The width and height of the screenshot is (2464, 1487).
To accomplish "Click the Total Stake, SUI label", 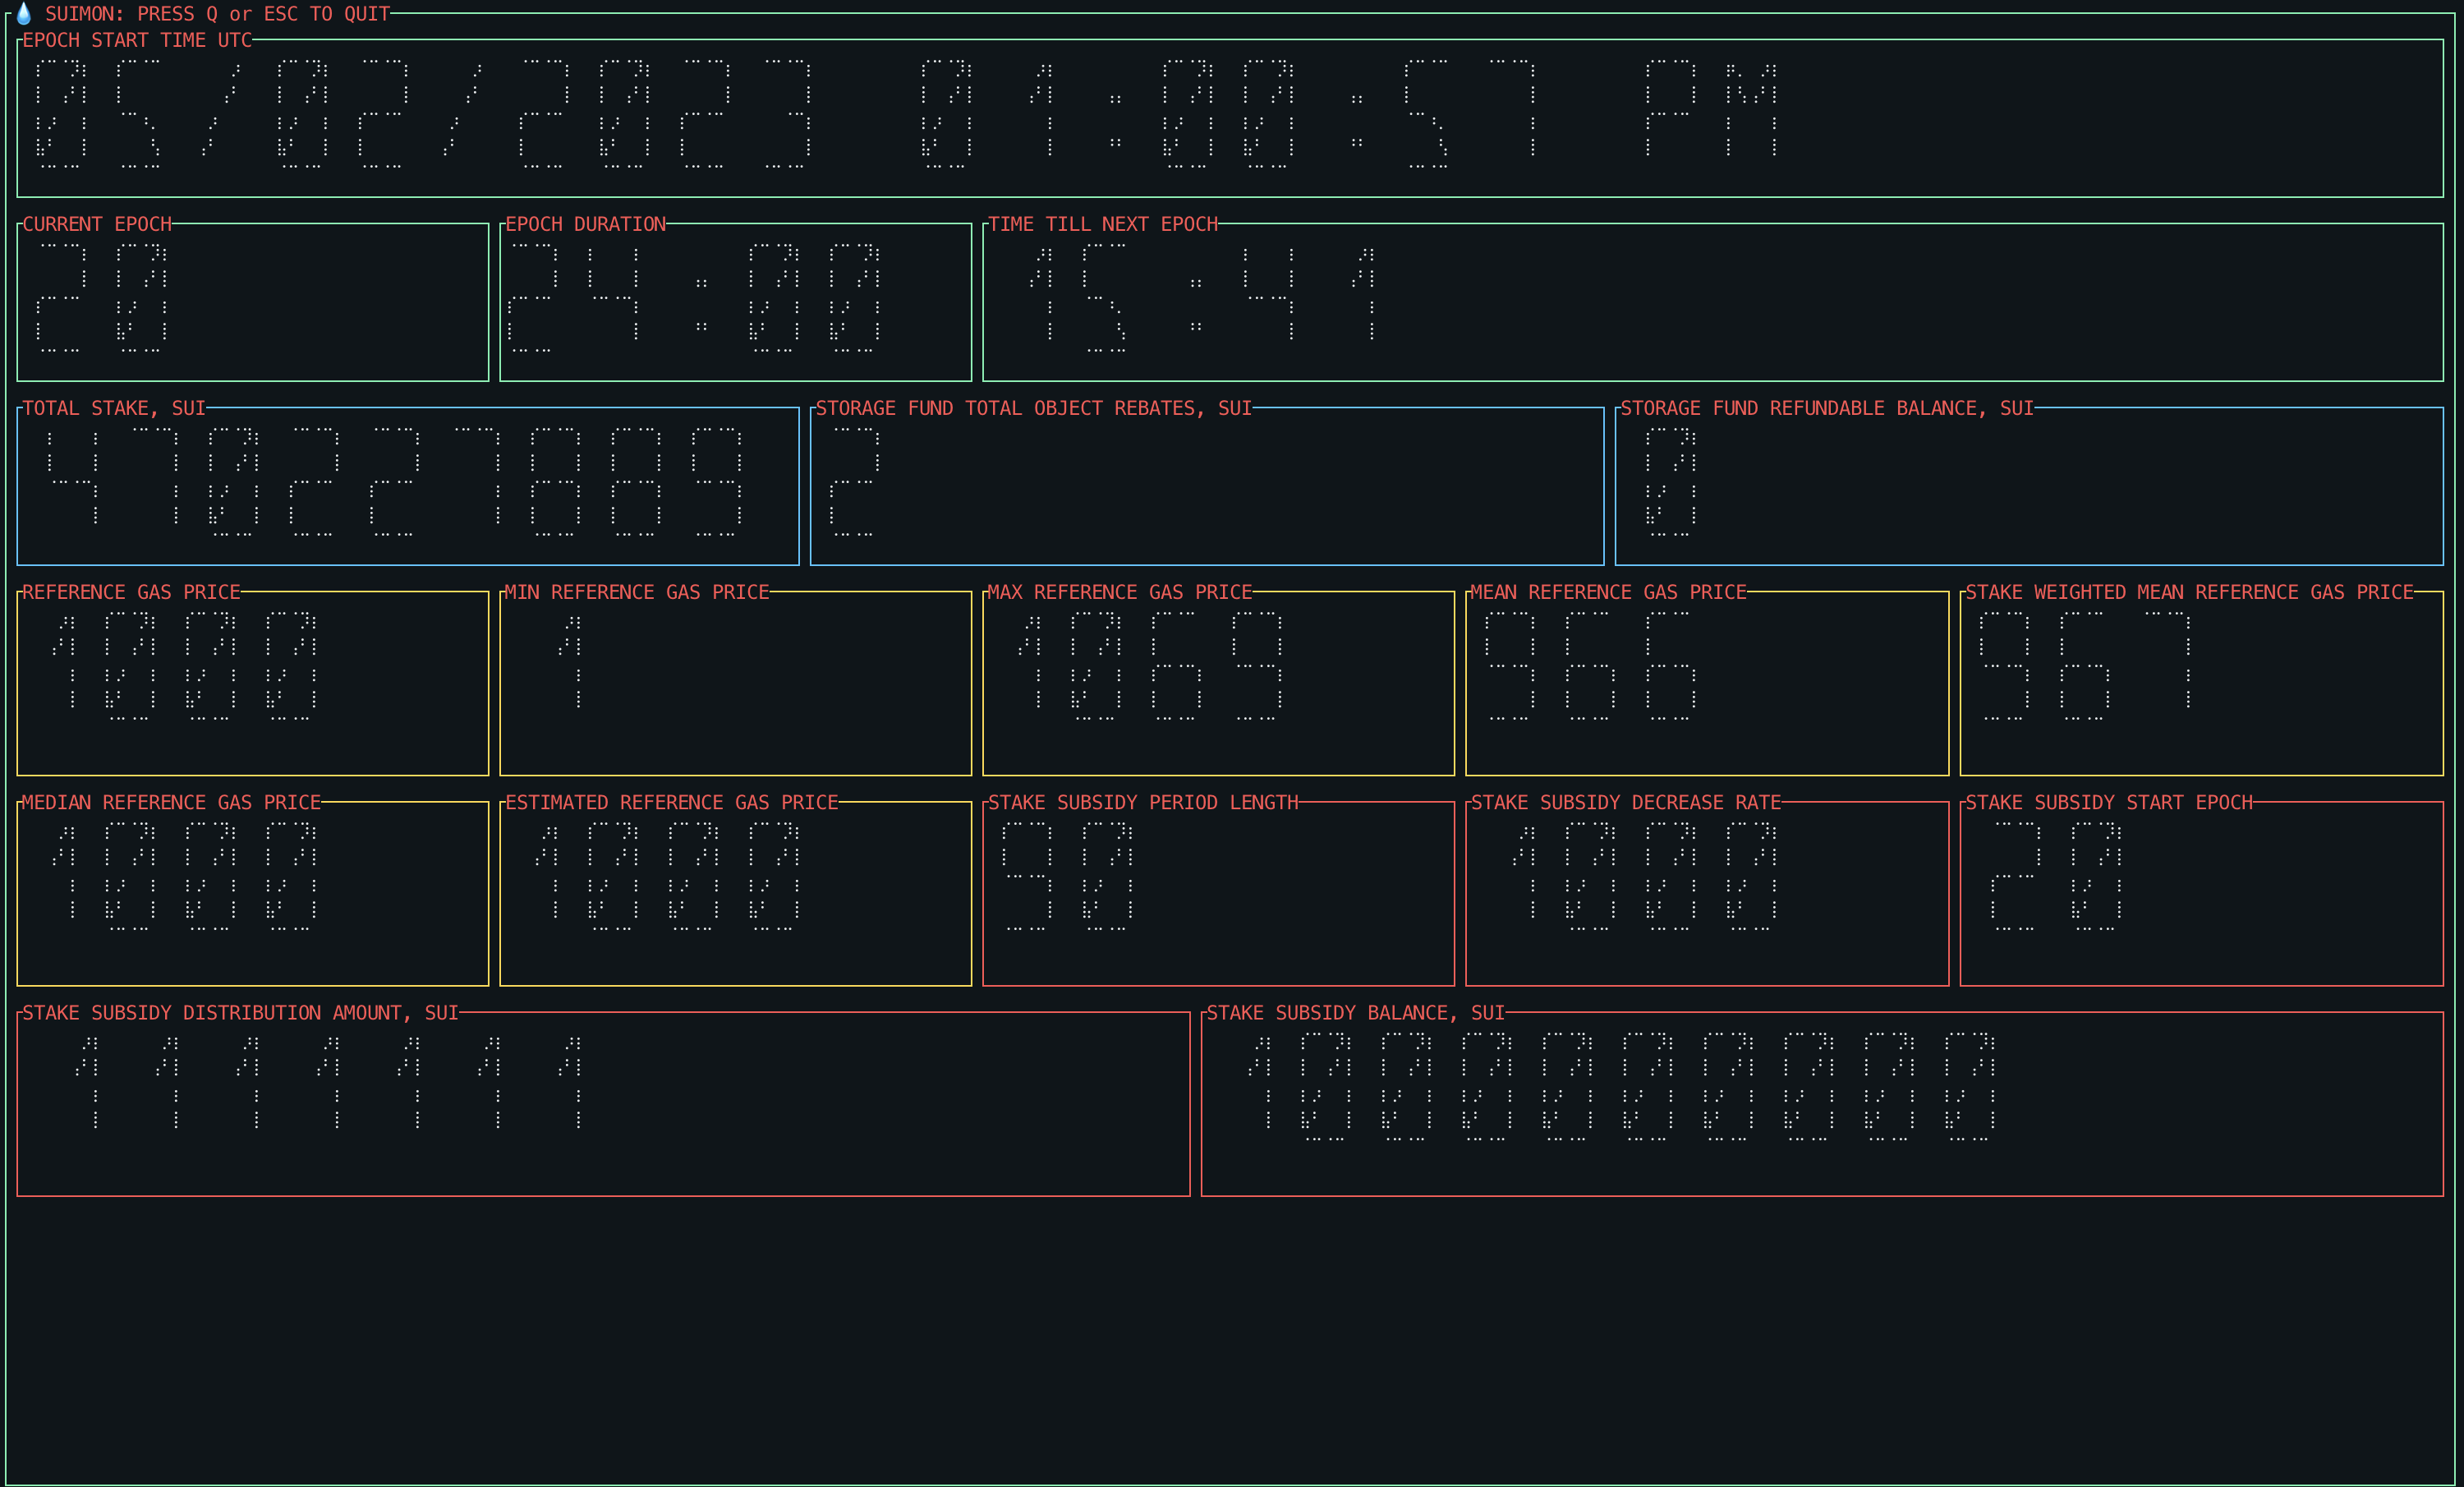I will [113, 408].
